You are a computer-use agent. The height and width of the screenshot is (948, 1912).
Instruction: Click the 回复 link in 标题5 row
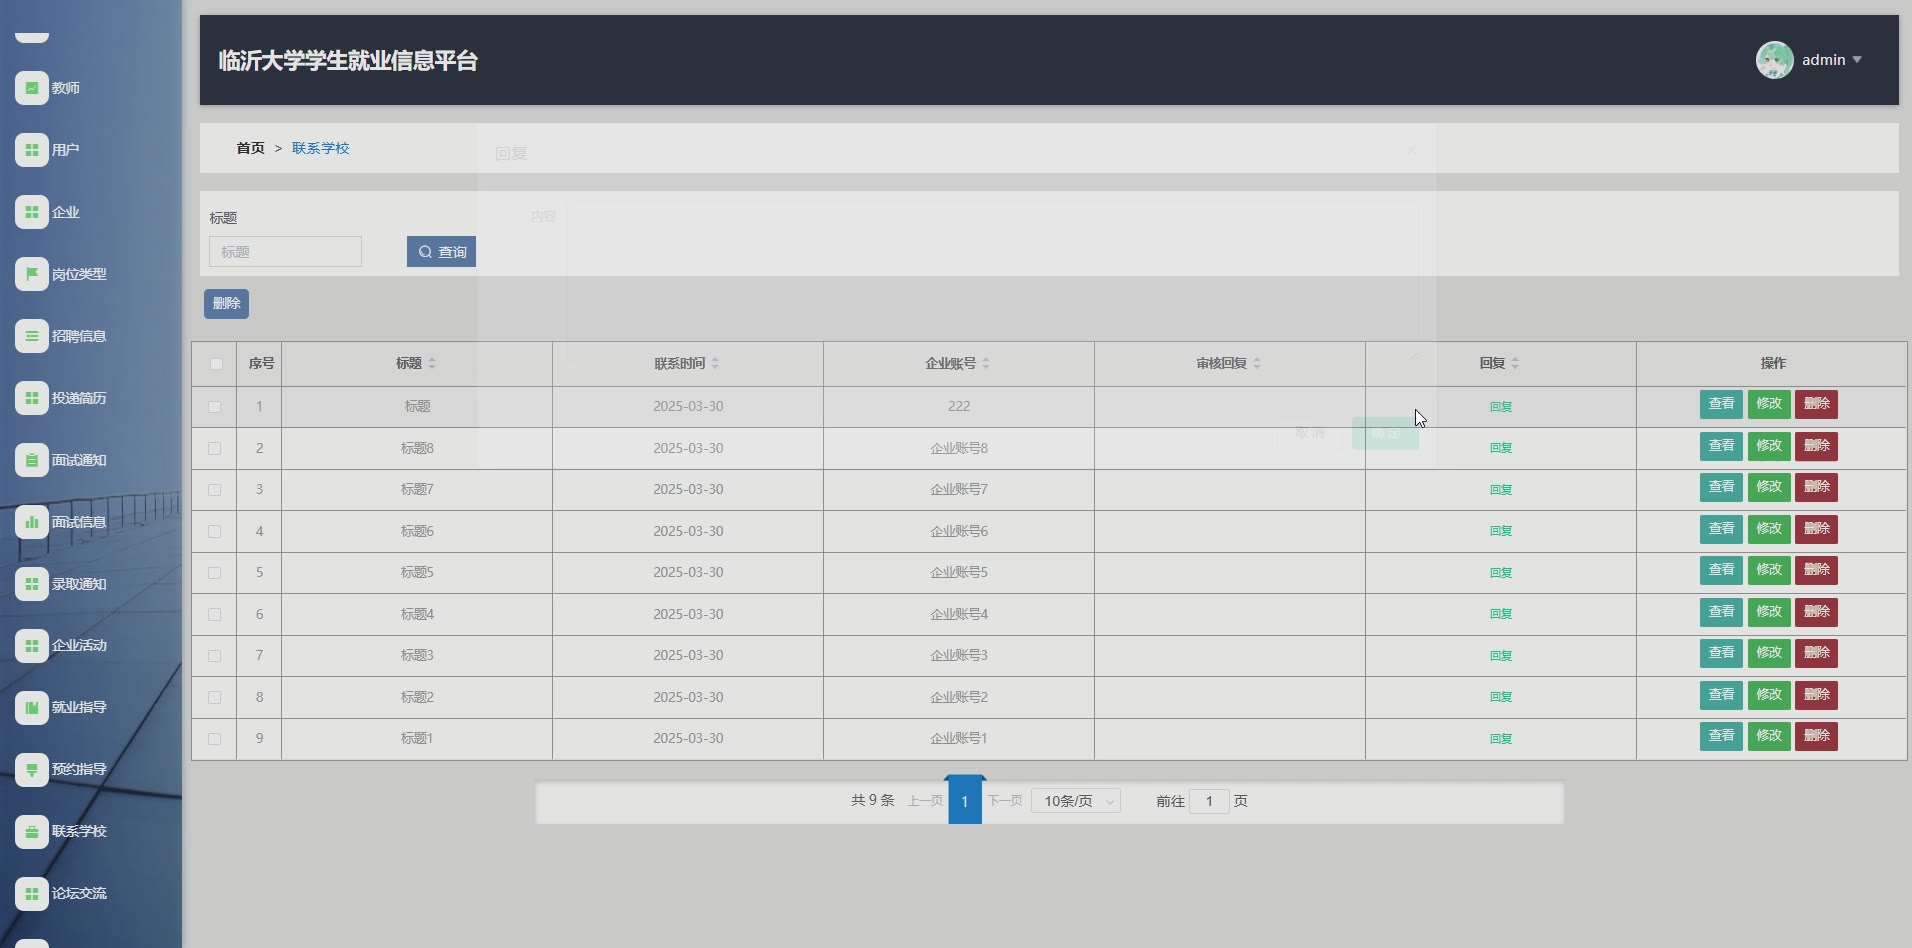point(1501,573)
